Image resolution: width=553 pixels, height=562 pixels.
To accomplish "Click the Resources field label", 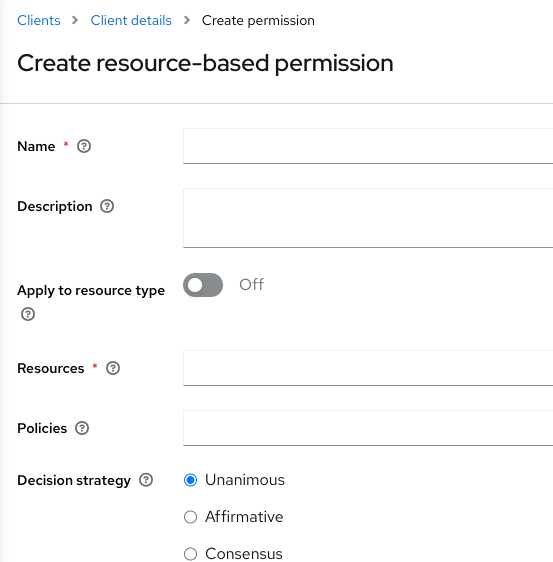I will point(51,368).
